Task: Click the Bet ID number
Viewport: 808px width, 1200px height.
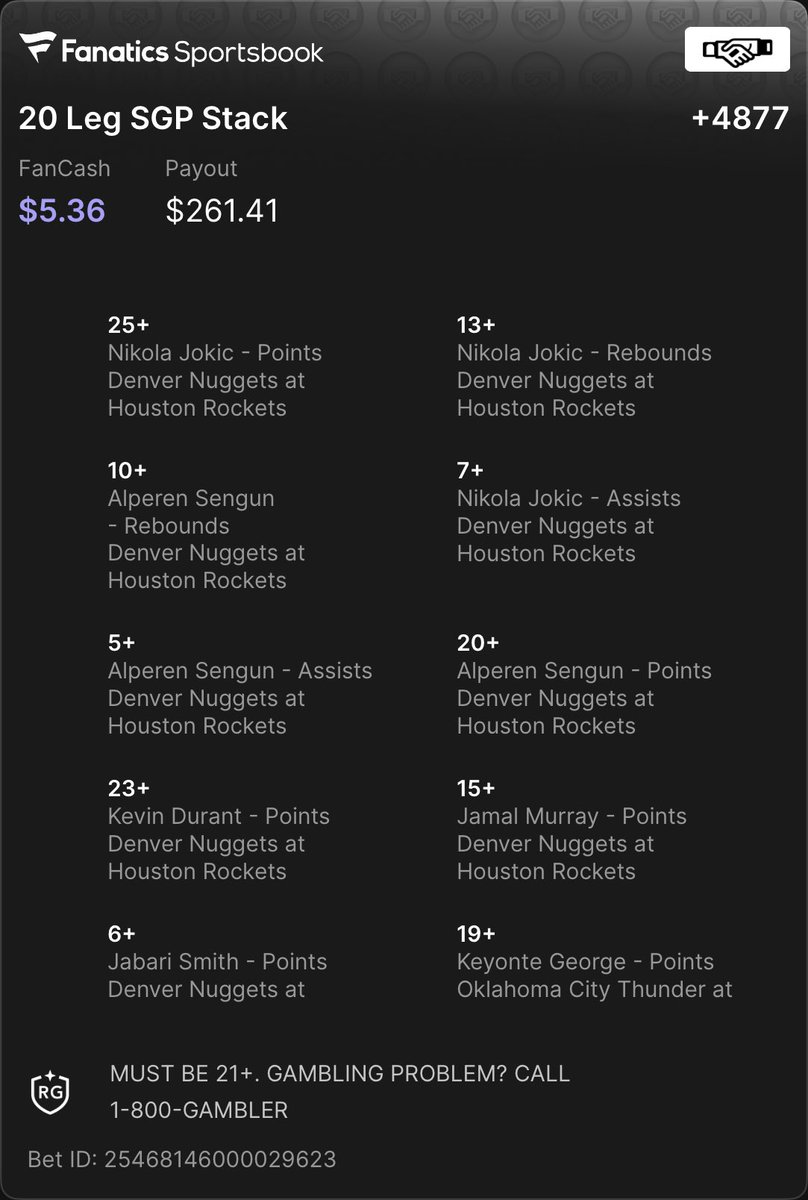Action: 223,1160
